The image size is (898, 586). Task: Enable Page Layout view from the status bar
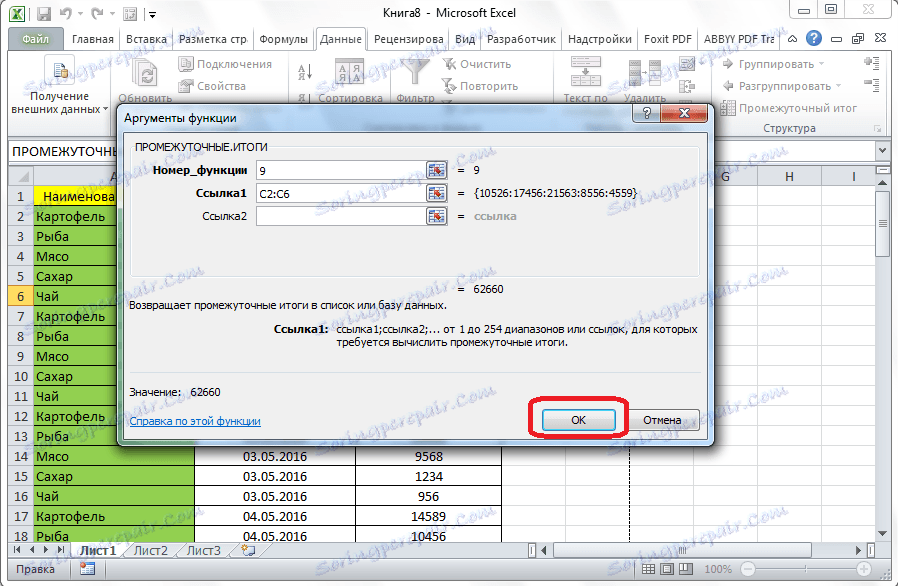coord(667,569)
